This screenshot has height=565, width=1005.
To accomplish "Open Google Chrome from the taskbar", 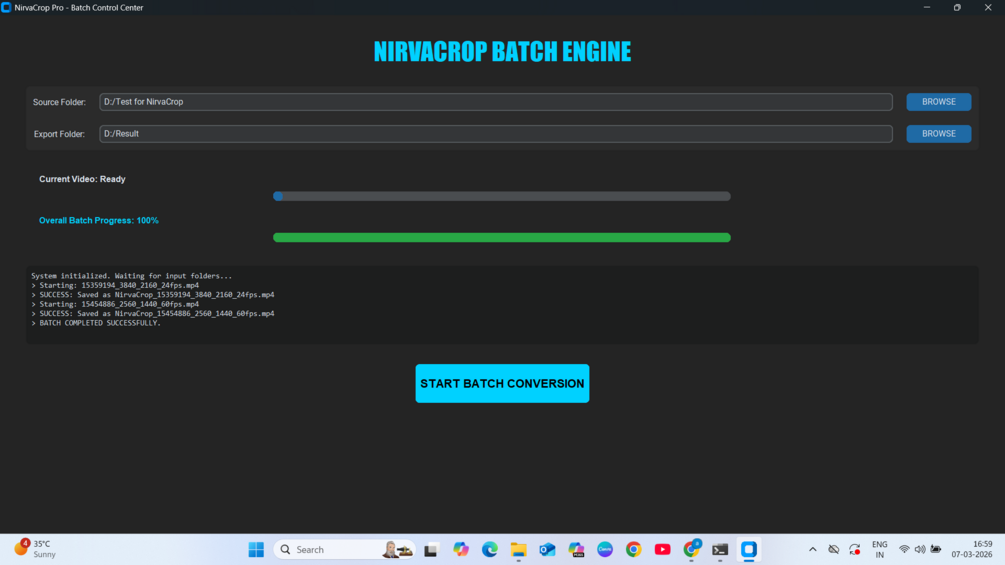I will (x=634, y=550).
